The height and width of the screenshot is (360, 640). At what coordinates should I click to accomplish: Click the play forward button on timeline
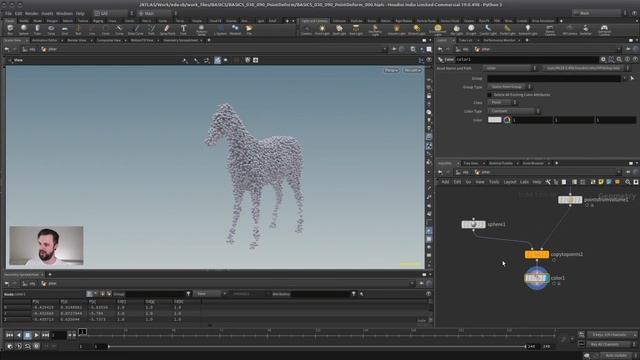pyautogui.click(x=36, y=335)
